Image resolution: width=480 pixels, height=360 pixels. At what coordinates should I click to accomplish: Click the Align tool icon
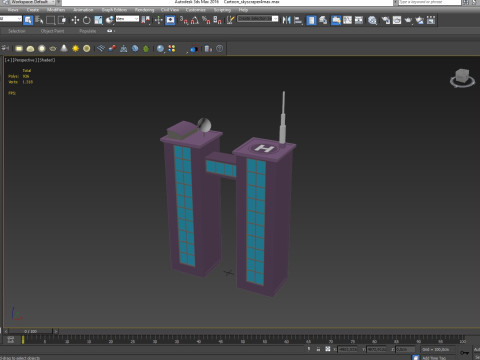[298, 20]
